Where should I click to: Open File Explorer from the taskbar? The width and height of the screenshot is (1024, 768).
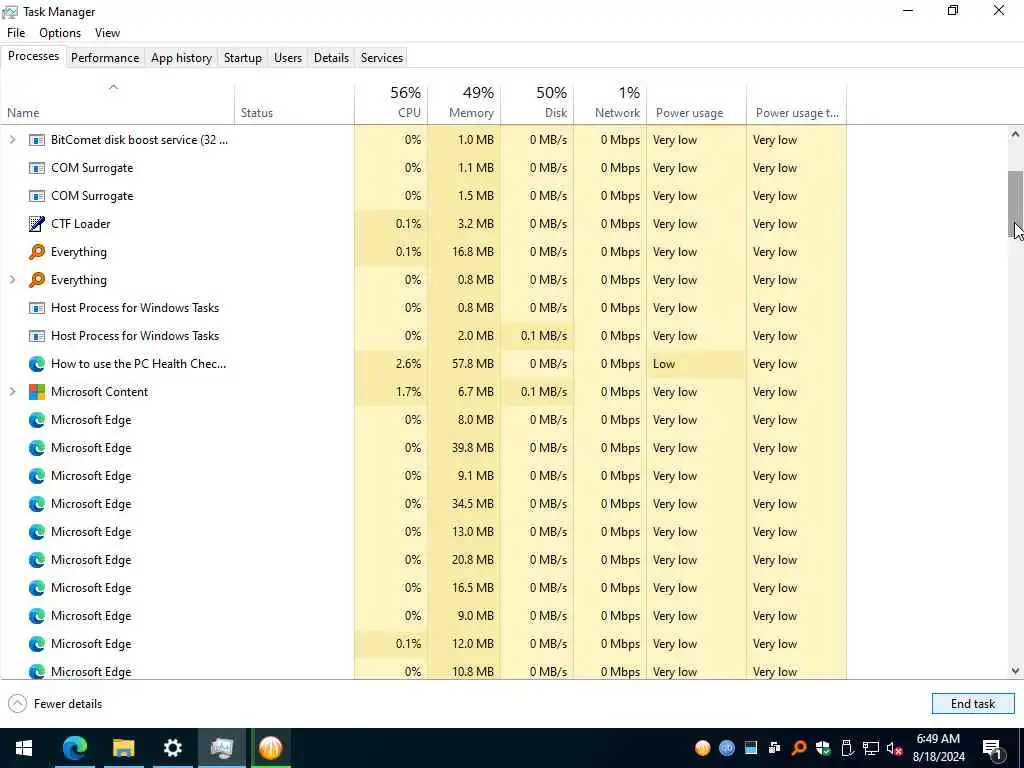point(123,748)
